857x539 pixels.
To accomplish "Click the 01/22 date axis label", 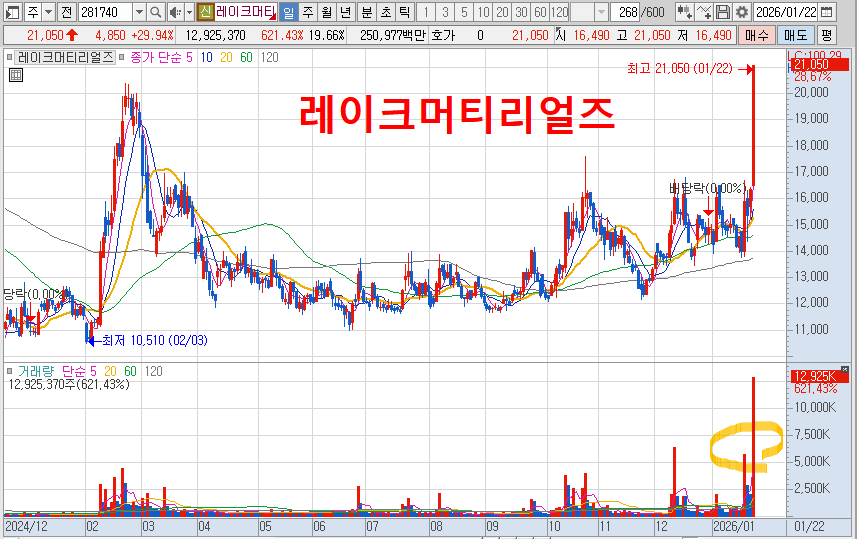I will pyautogui.click(x=809, y=526).
